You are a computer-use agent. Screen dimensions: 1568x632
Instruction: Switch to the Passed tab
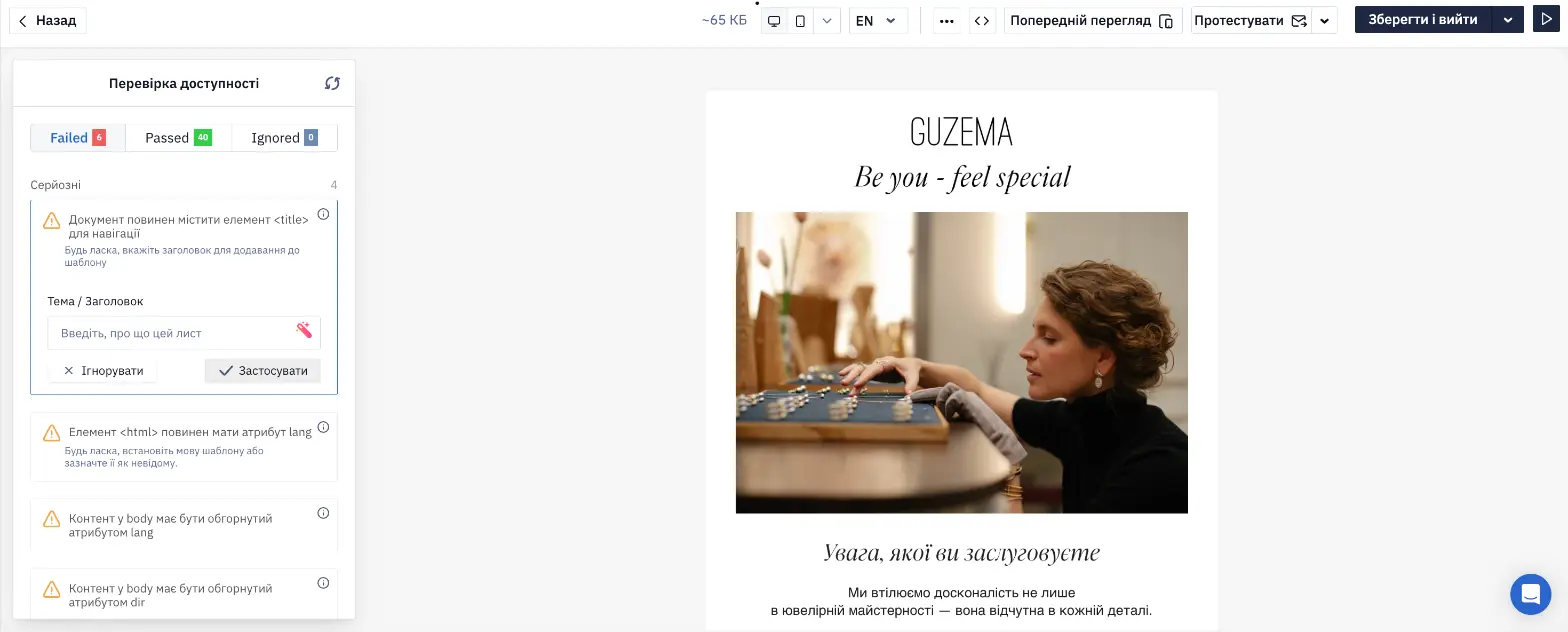click(x=178, y=138)
